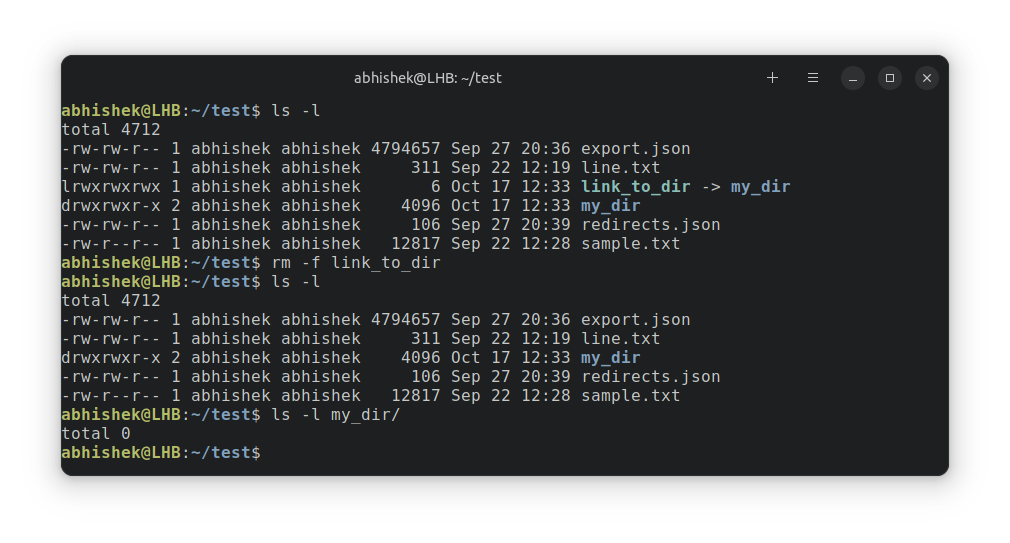This screenshot has height=543, width=1010.
Task: Click redirects.json in the second listing
Action: (651, 377)
